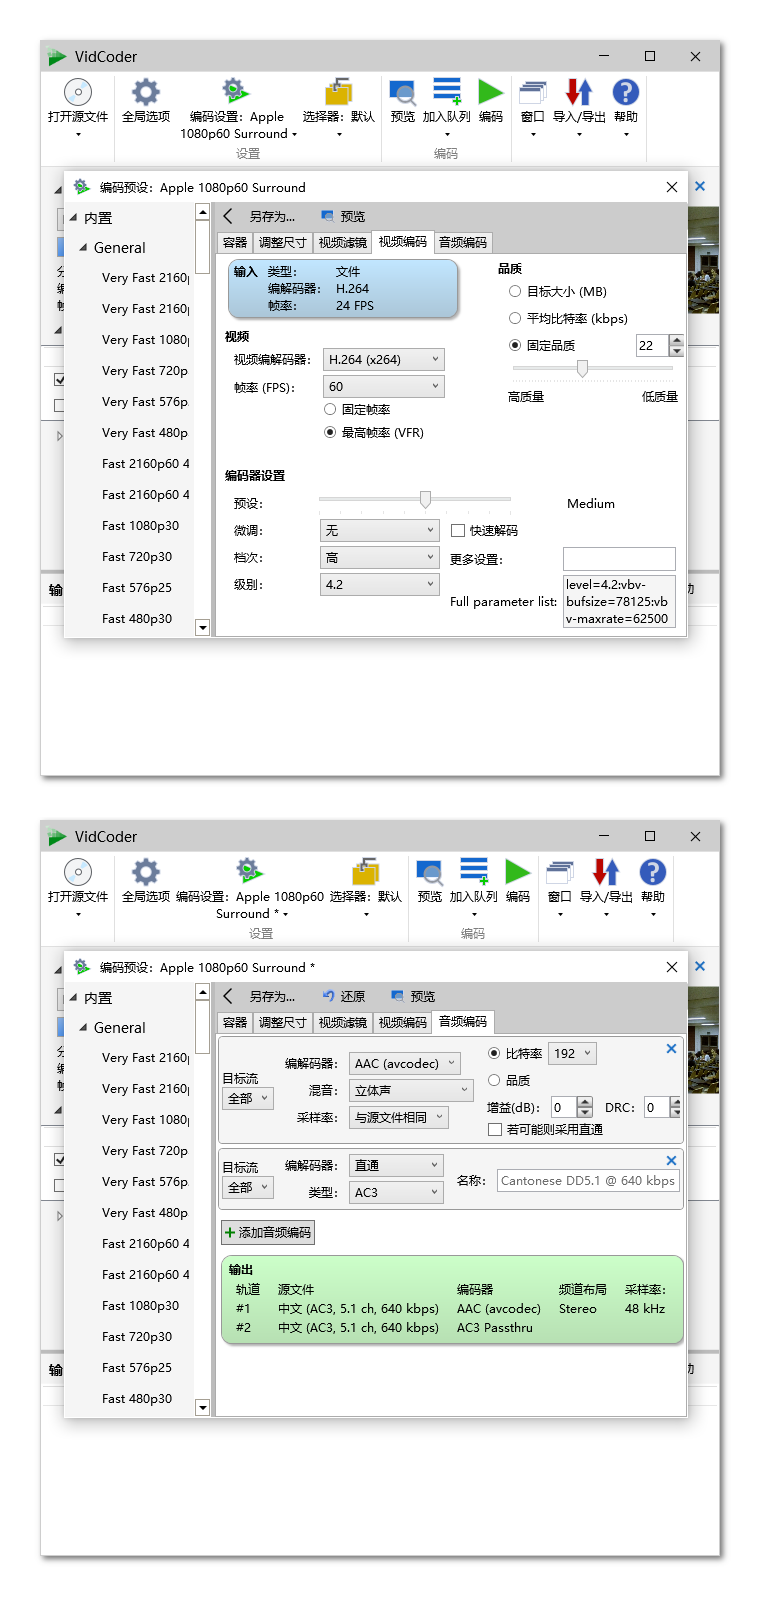Viewport: 761px width, 1597px height.
Task: Click import/export arrows icon in lower window
Action: click(x=606, y=872)
